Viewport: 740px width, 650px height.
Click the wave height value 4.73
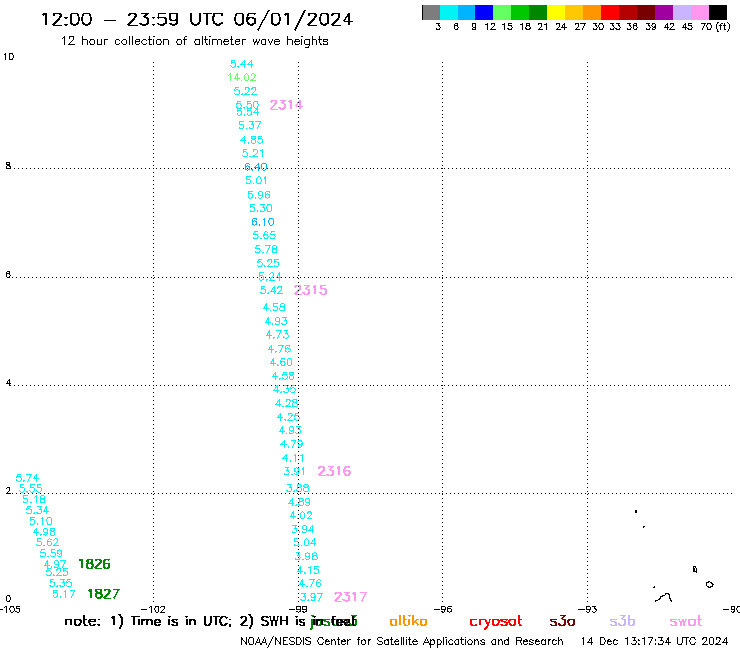click(x=278, y=335)
